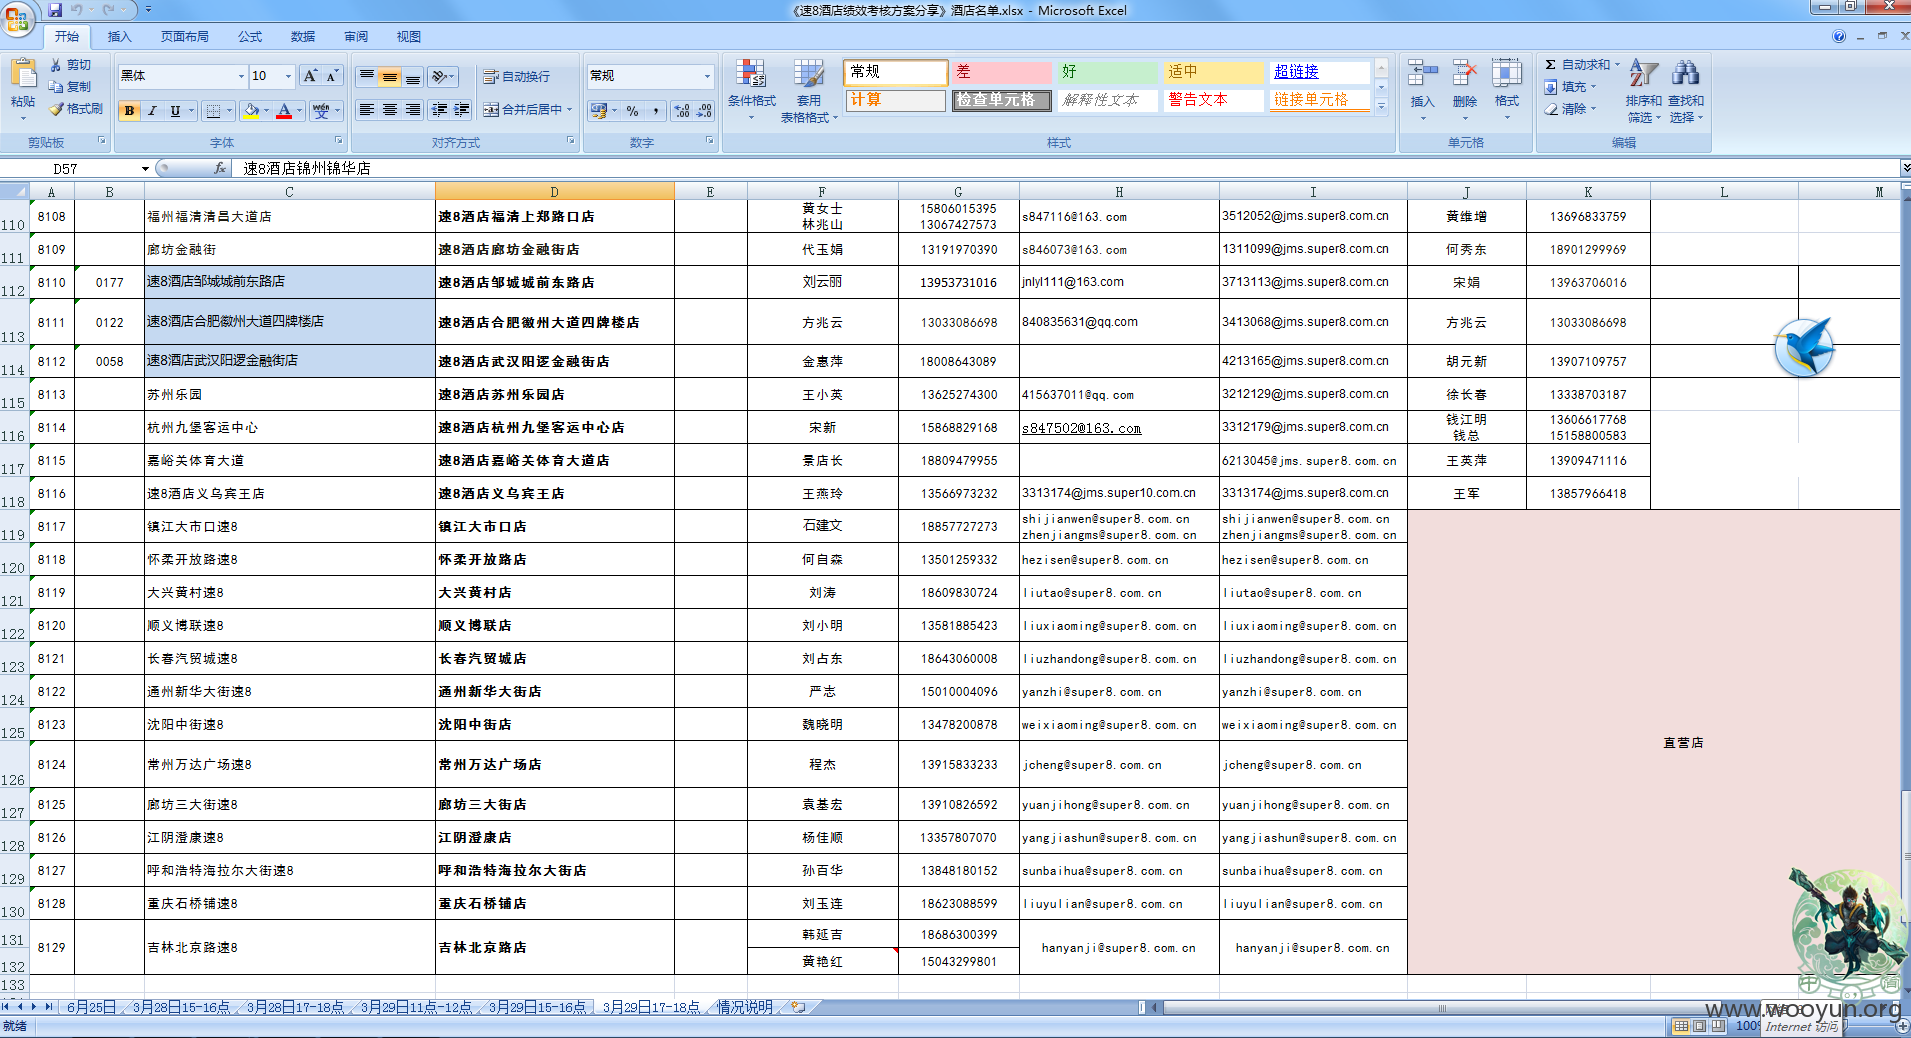Toggle Italic formatting

152,111
